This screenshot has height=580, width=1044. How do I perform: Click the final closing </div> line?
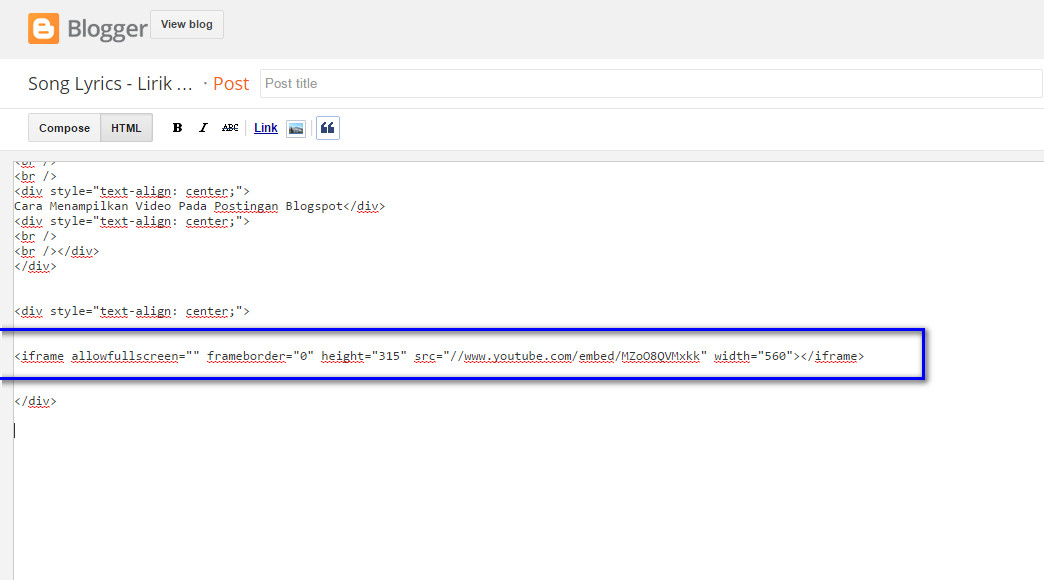click(x=35, y=401)
